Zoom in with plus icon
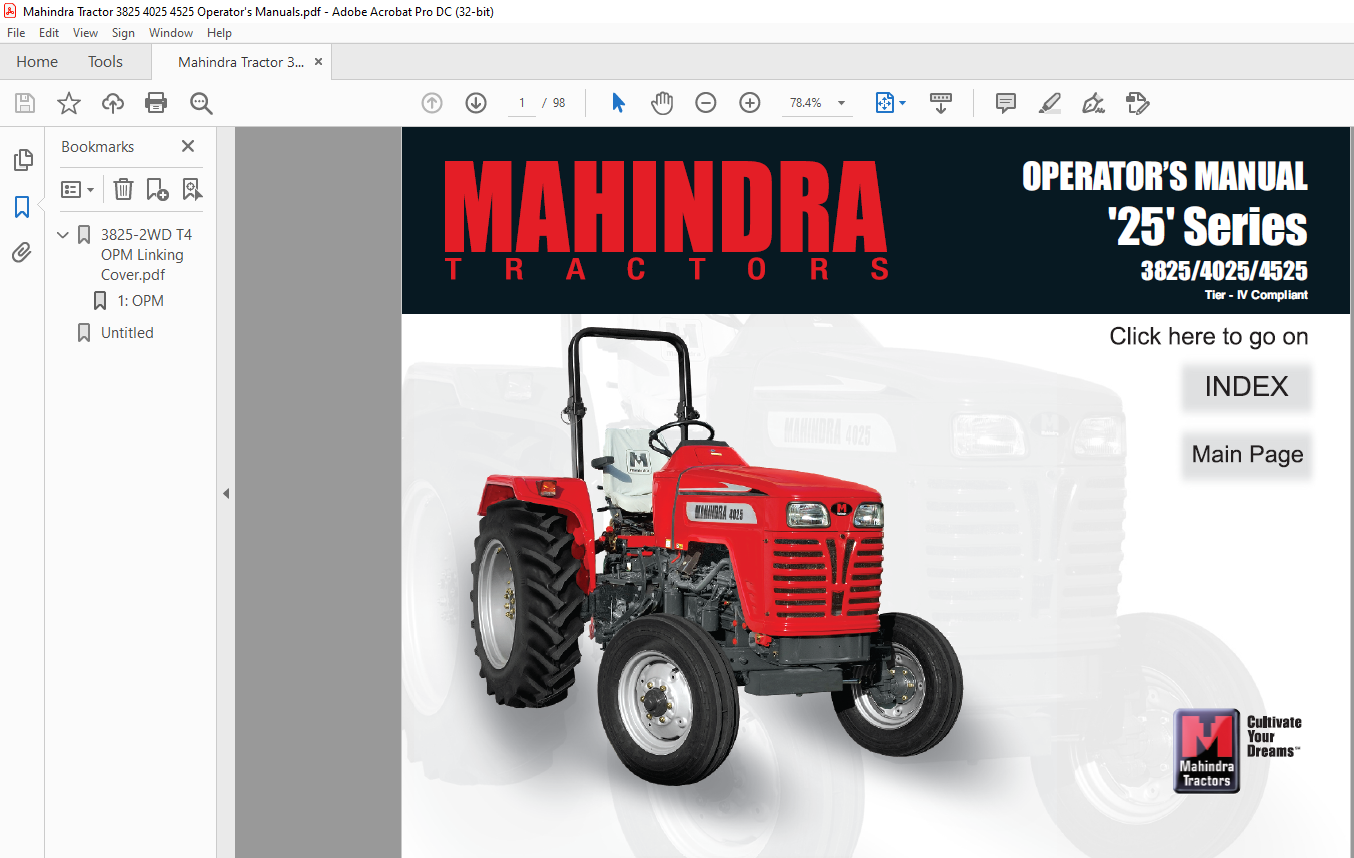 point(750,103)
